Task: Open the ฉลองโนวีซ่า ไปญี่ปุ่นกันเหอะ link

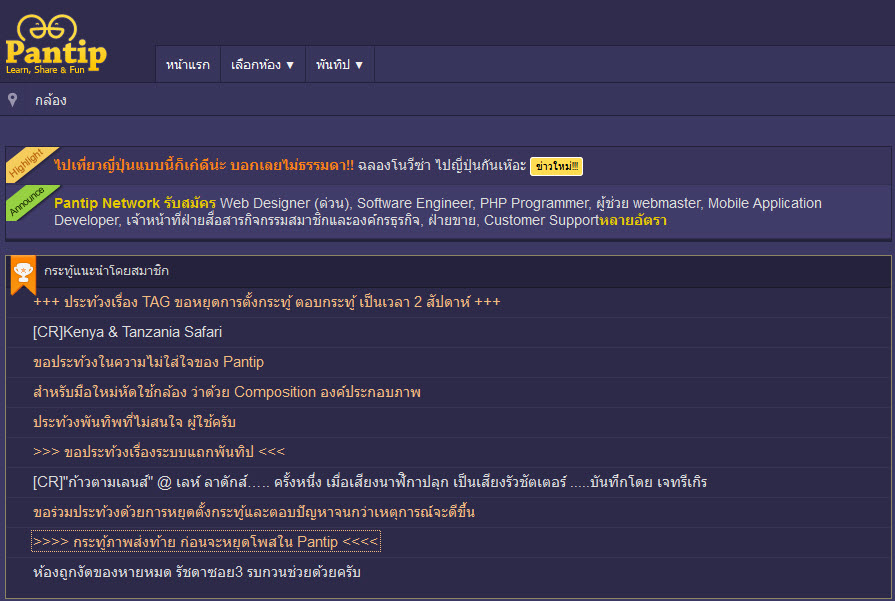Action: click(x=442, y=166)
